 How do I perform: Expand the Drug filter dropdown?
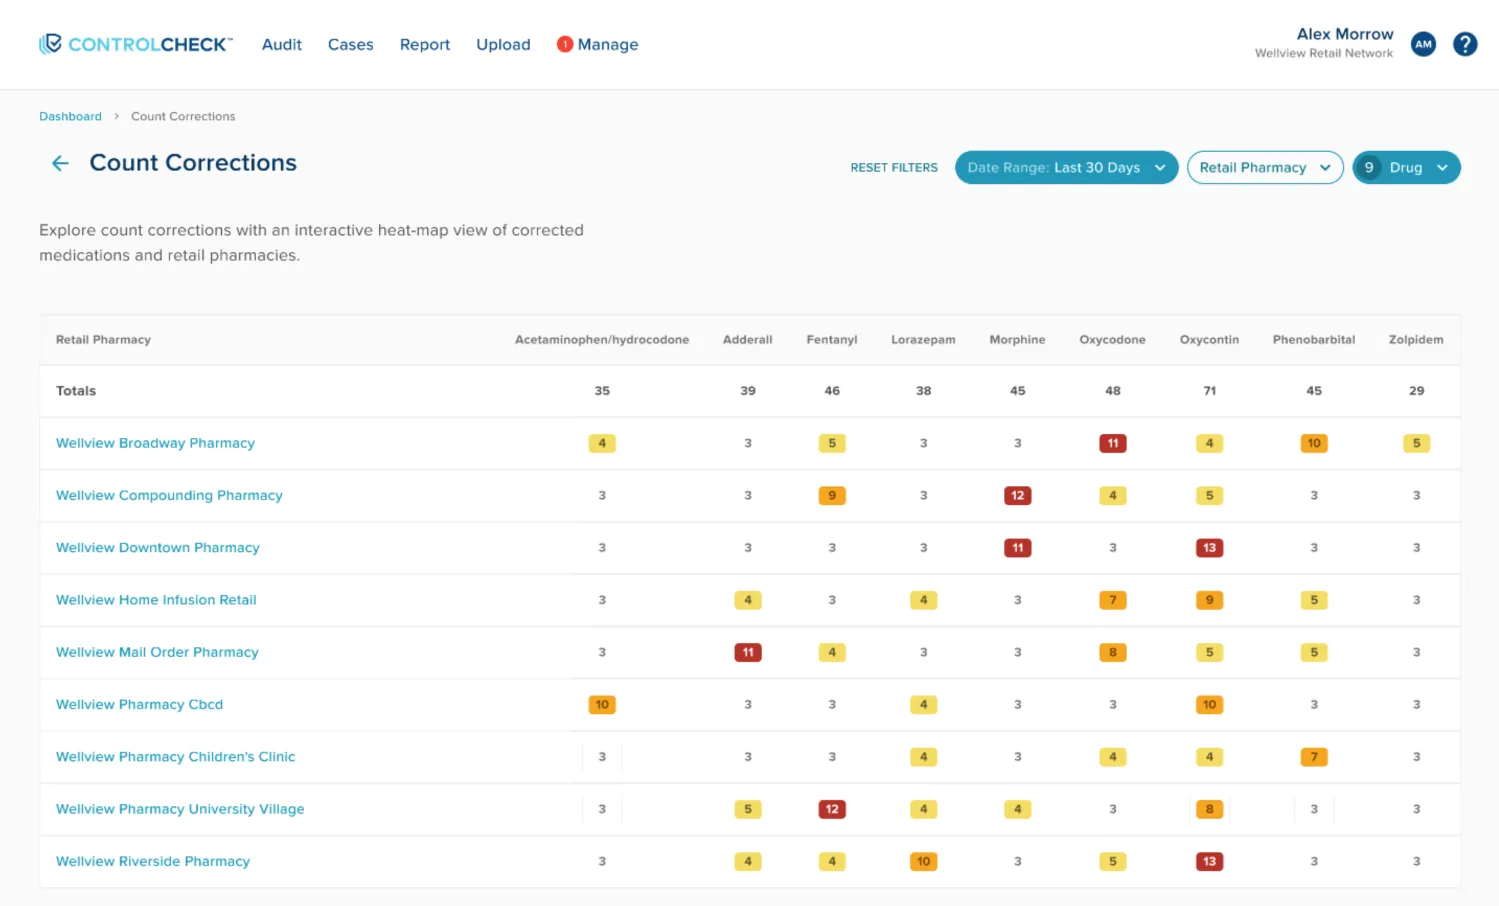pos(1407,167)
